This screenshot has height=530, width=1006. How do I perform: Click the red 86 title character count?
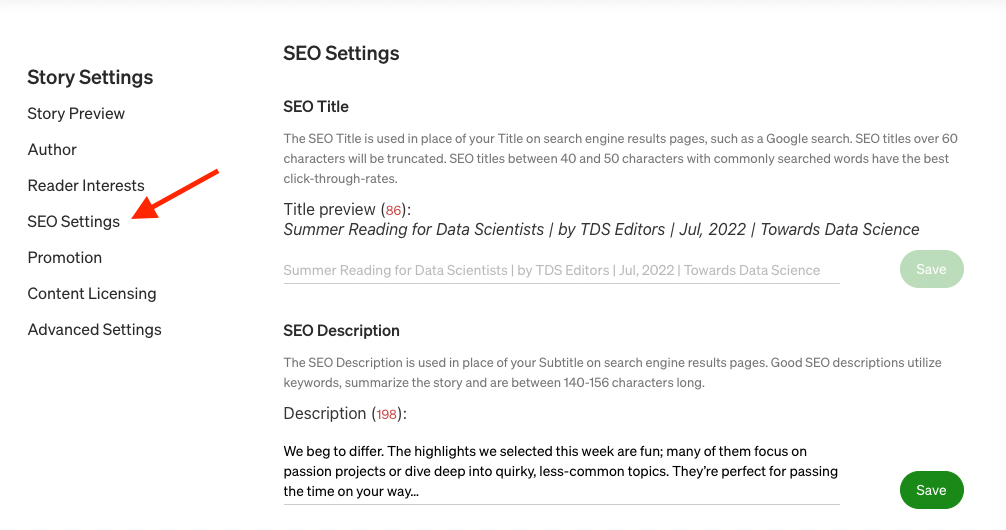pyautogui.click(x=393, y=210)
